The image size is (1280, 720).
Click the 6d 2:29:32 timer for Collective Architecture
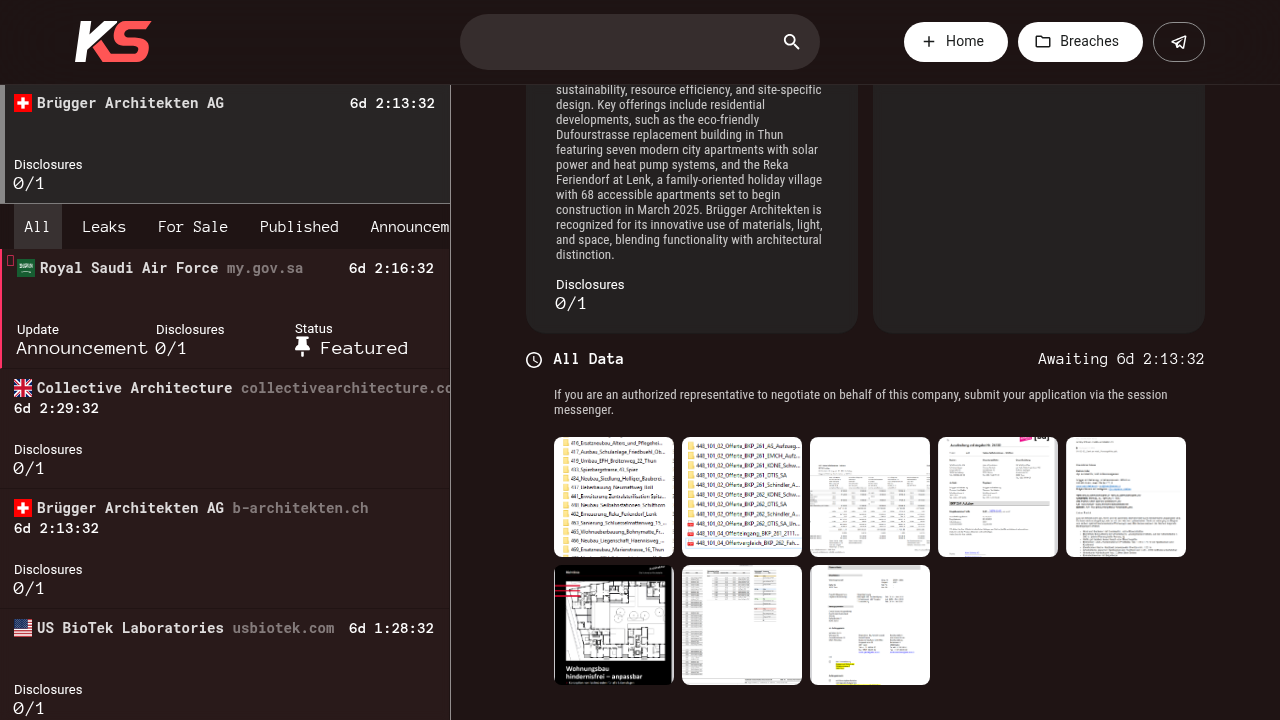[56, 408]
